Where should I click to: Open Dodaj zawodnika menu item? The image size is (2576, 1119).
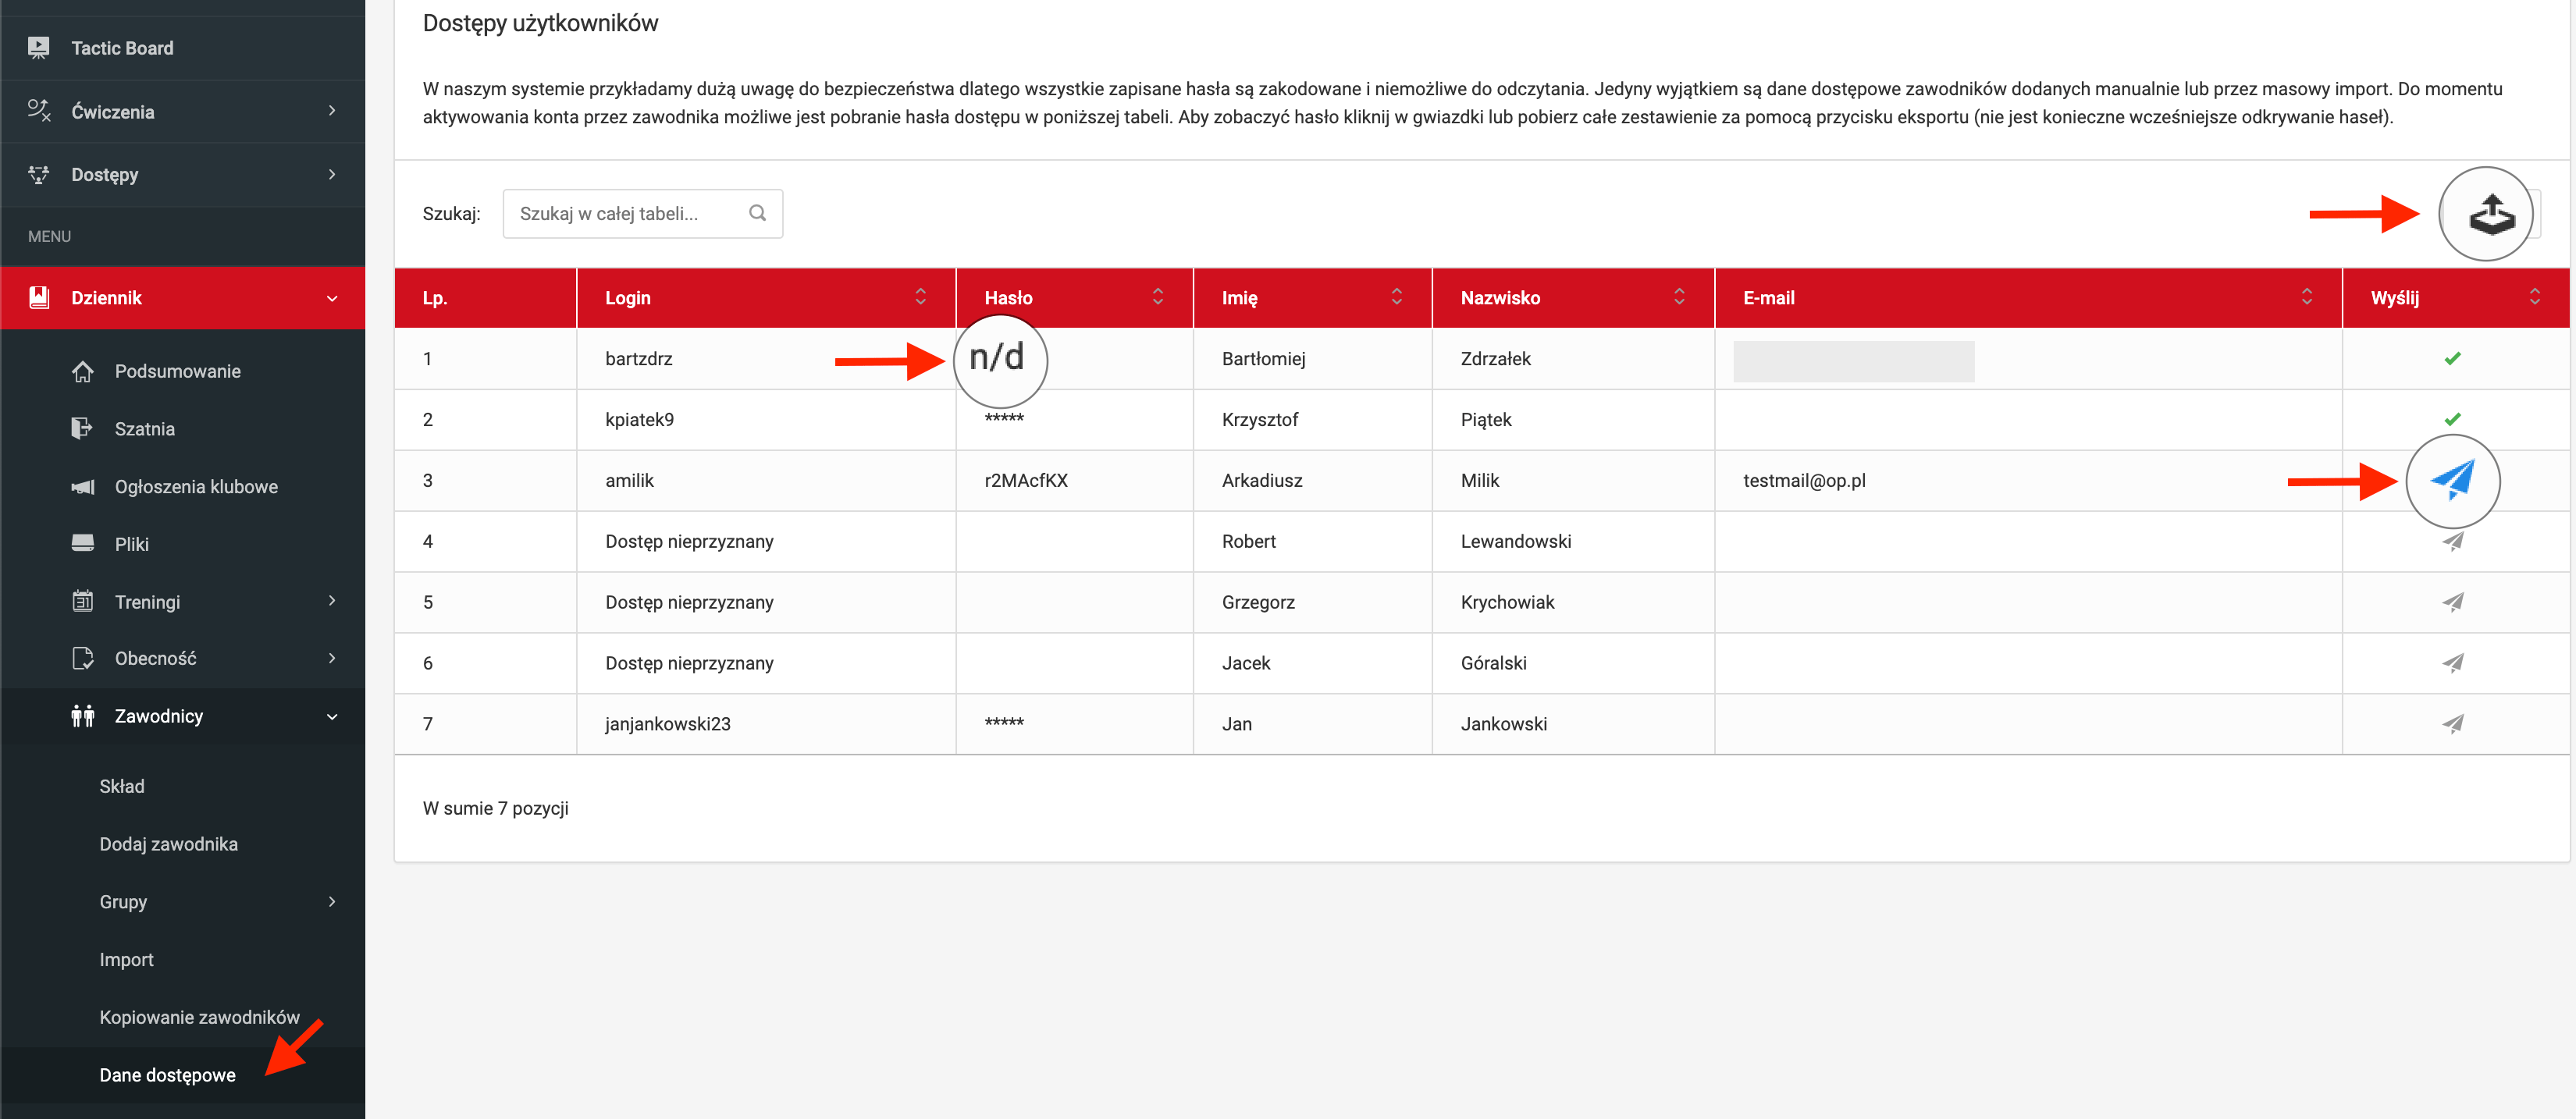pos(168,844)
